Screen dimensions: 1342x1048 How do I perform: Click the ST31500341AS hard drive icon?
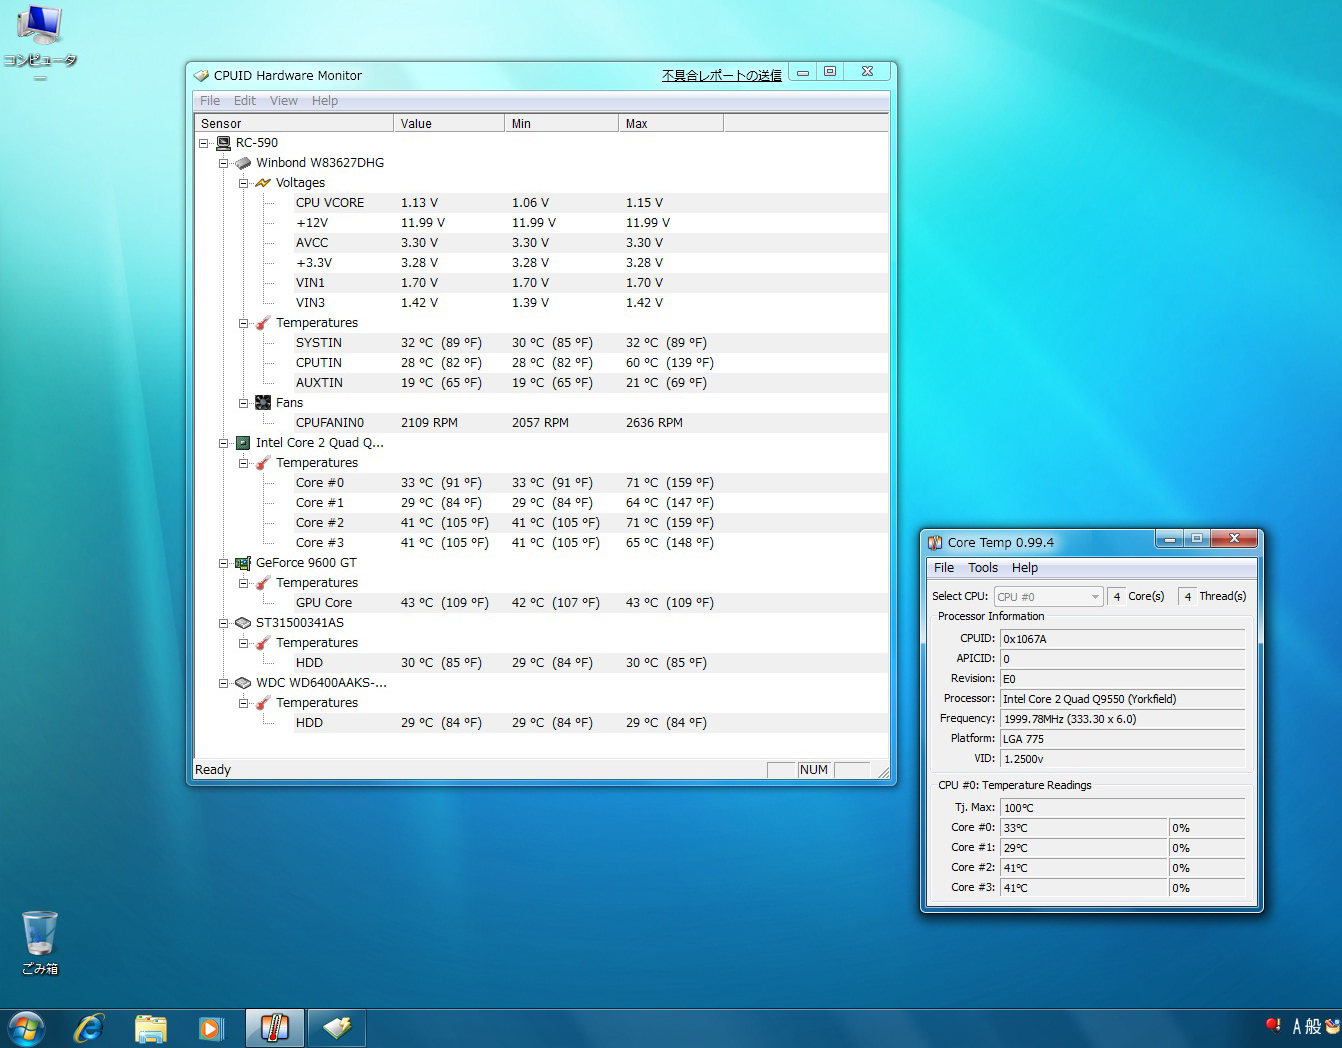coord(243,623)
